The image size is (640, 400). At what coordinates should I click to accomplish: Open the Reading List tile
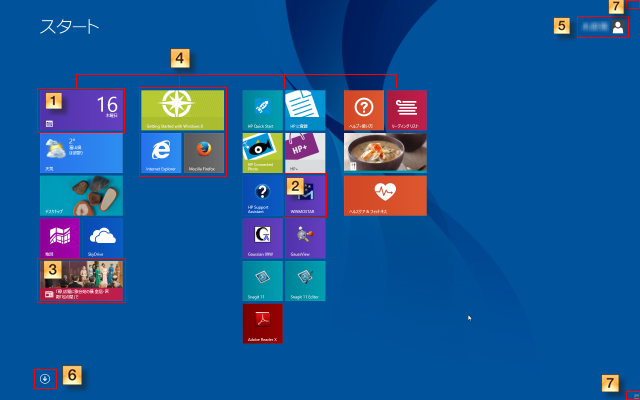[x=406, y=110]
